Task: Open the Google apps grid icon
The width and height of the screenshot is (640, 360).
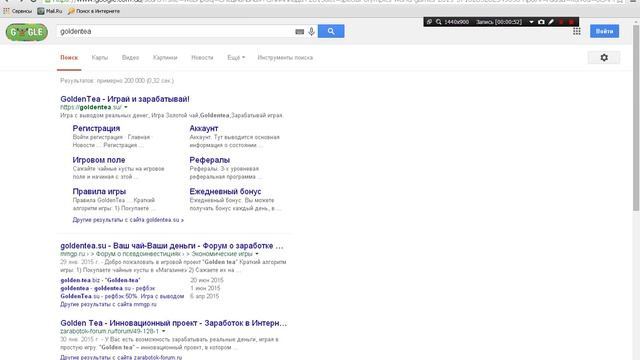Action: click(577, 31)
